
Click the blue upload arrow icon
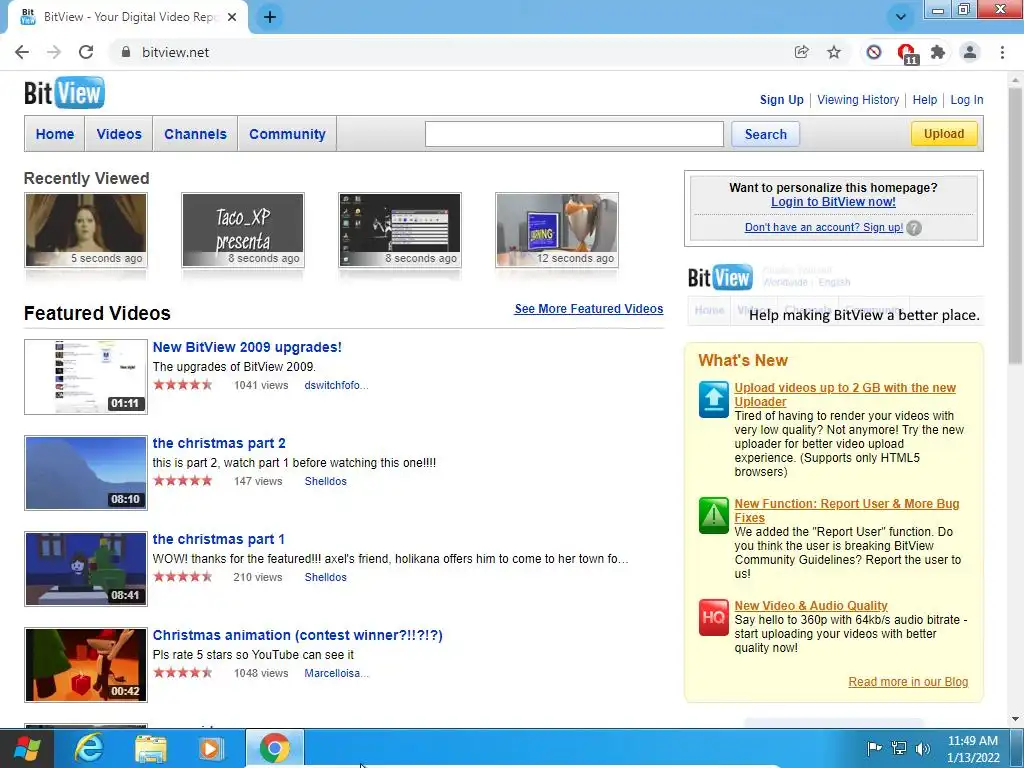click(713, 399)
